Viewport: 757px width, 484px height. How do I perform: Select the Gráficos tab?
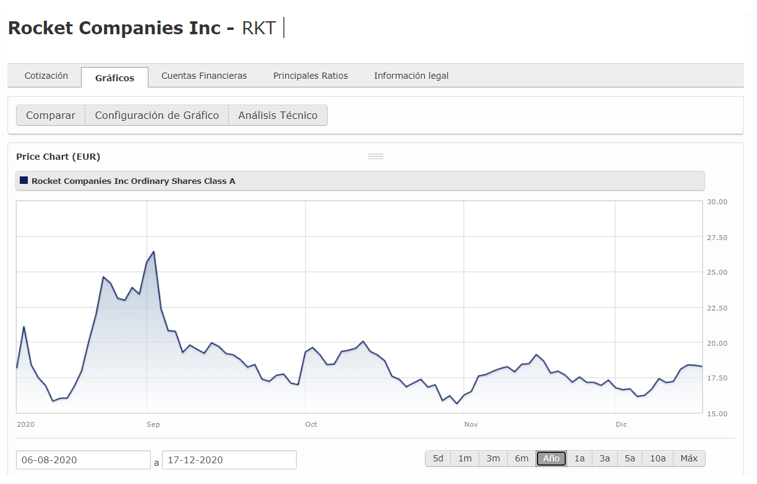(114, 77)
